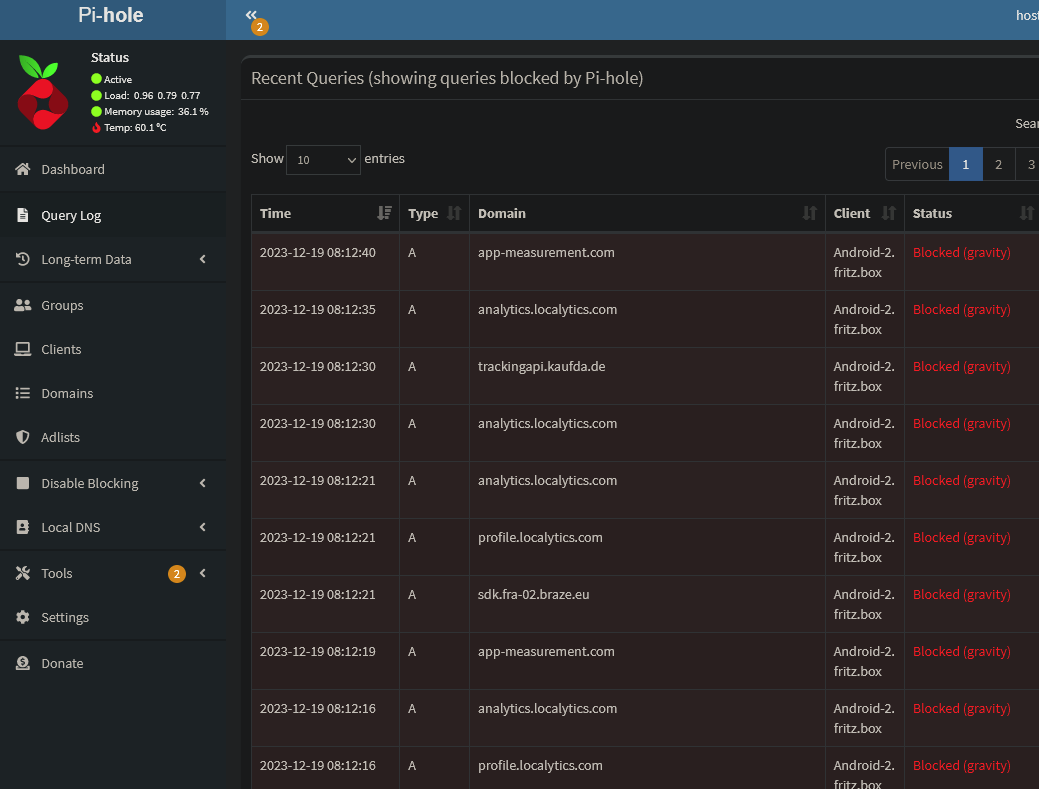Expand the Disable Blocking submenu chevron
1039x789 pixels.
pos(203,483)
